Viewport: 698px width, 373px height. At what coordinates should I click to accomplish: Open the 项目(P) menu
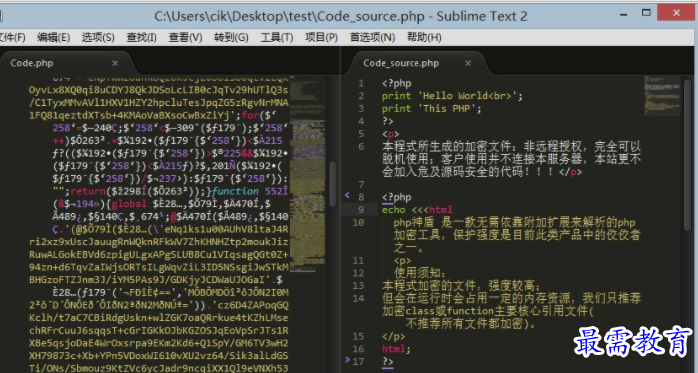[321, 37]
